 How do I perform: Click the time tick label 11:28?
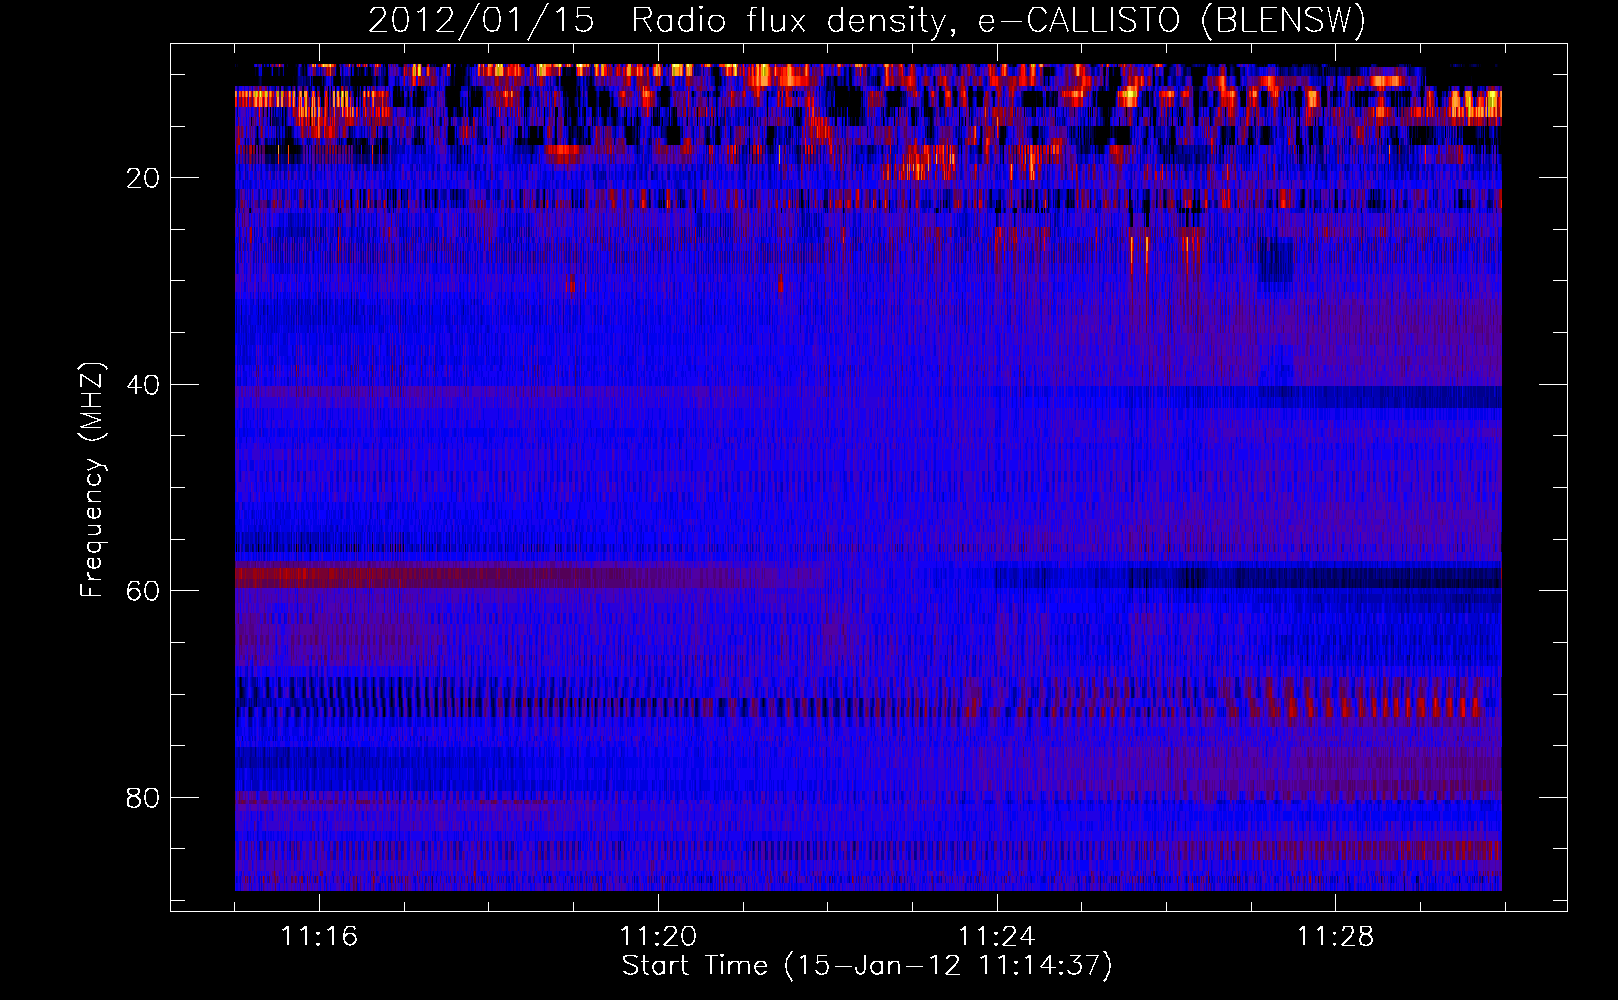(x=1336, y=936)
